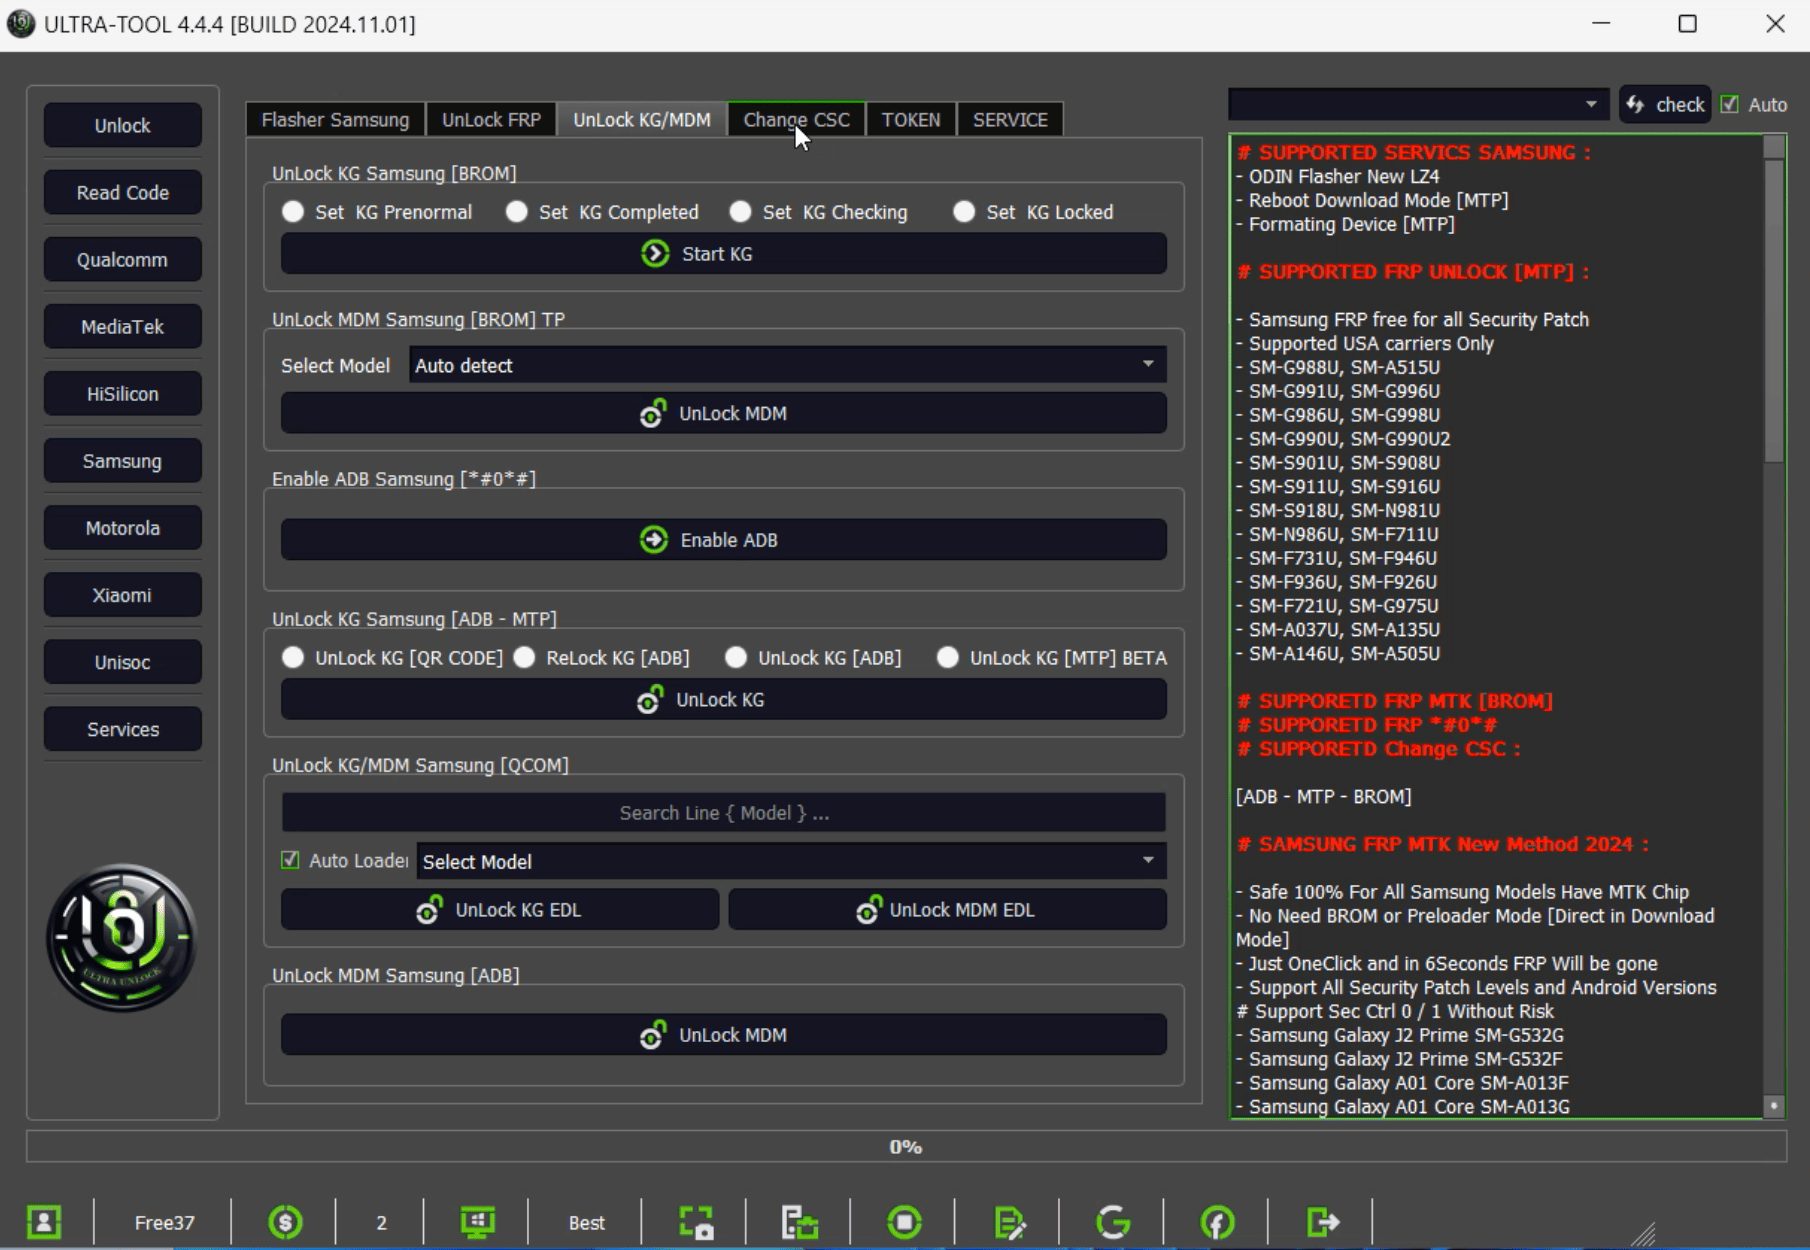Click the monitor screen icon in bottom bar
Viewport: 1810px width, 1250px height.
[477, 1222]
